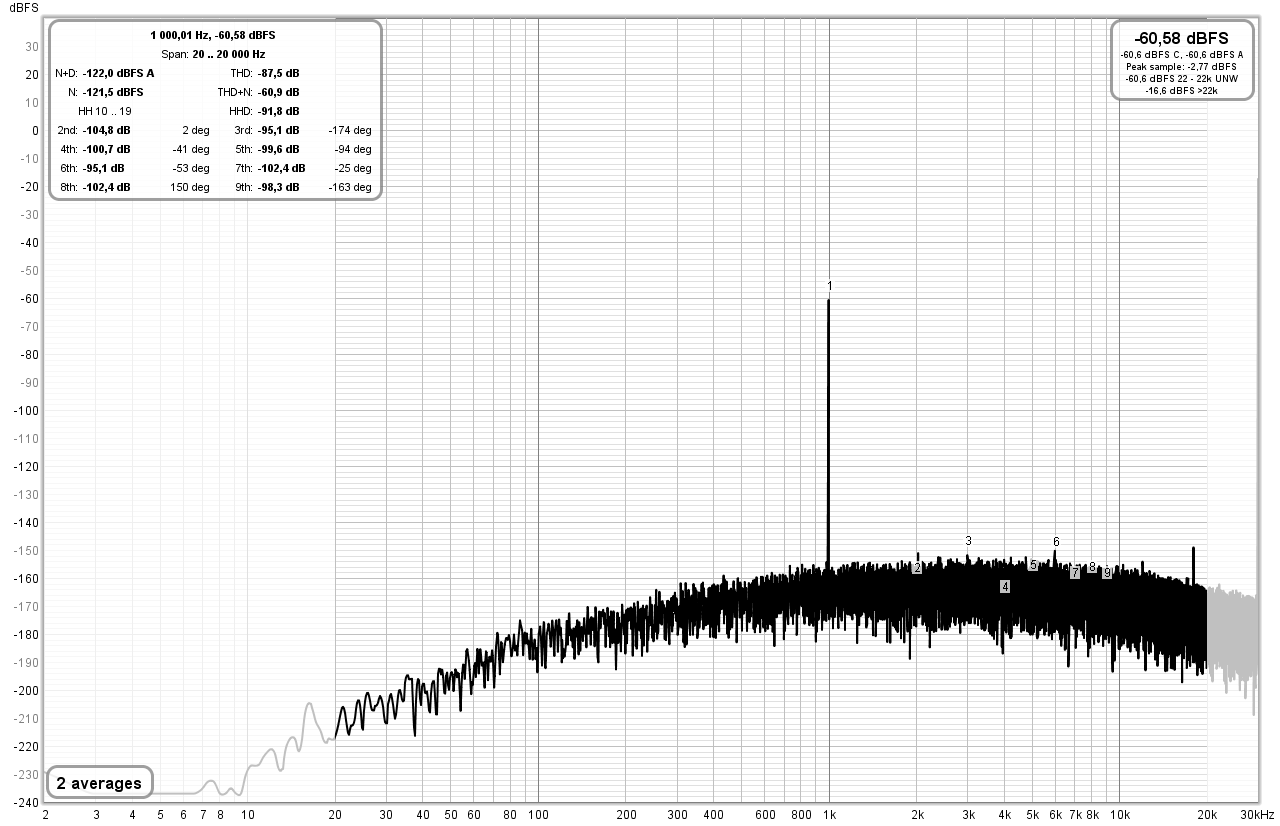This screenshot has width=1280, height=826.
Task: Select harmonic marker 6 above 6k
Action: click(x=1056, y=542)
